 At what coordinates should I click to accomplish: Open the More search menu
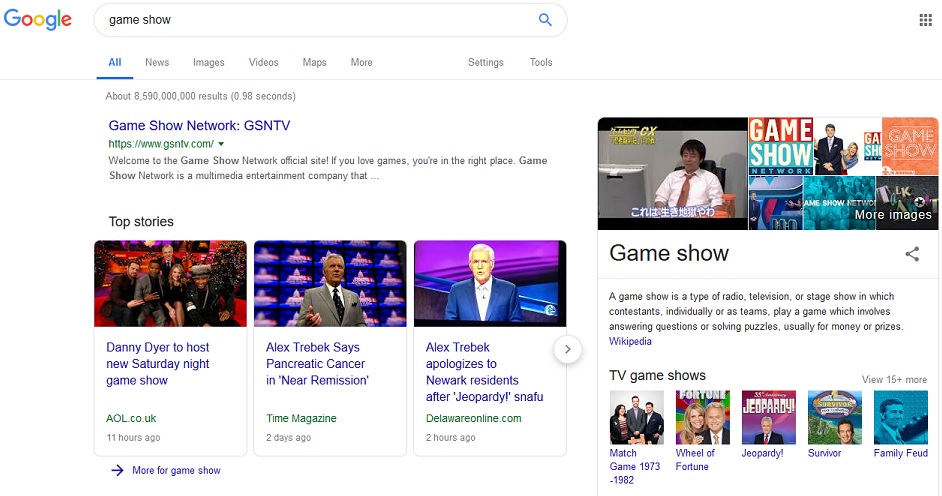(x=361, y=62)
